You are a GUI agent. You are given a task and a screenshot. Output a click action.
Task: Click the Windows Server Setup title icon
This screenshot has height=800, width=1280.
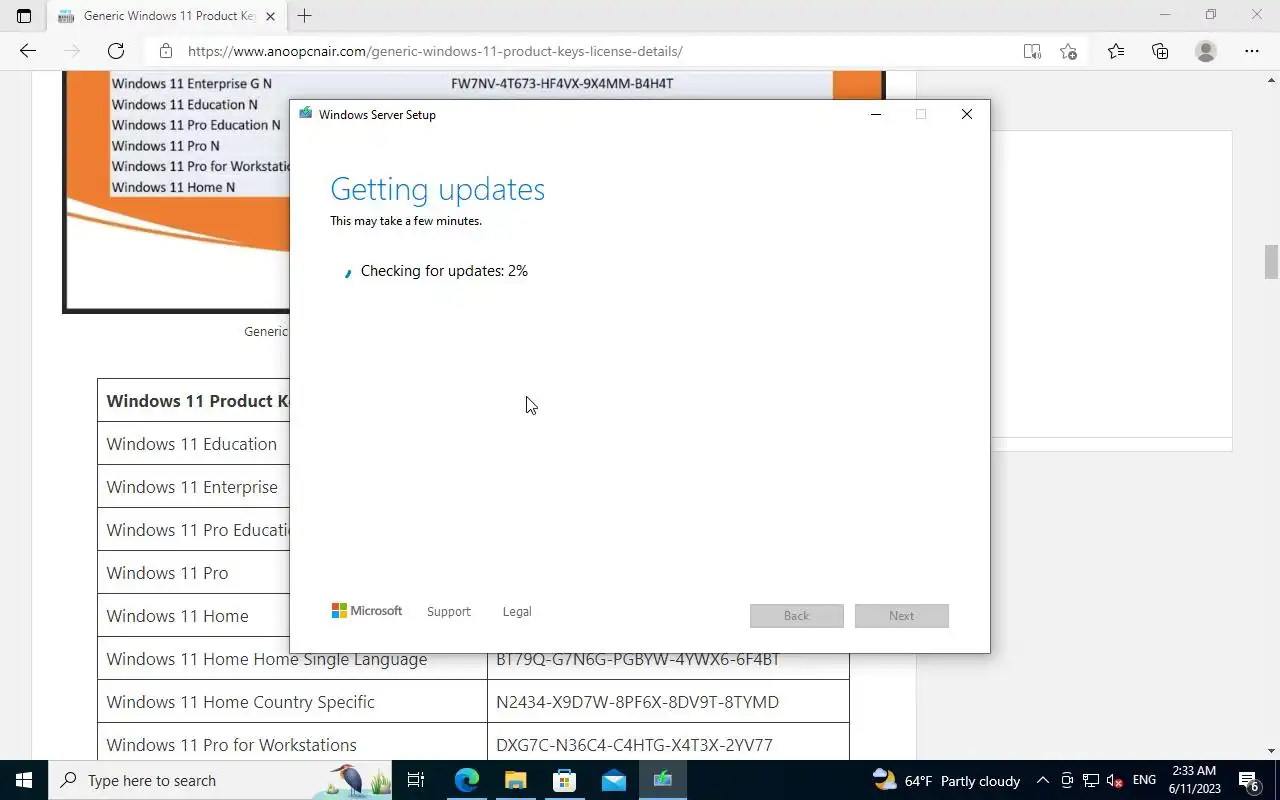(306, 114)
